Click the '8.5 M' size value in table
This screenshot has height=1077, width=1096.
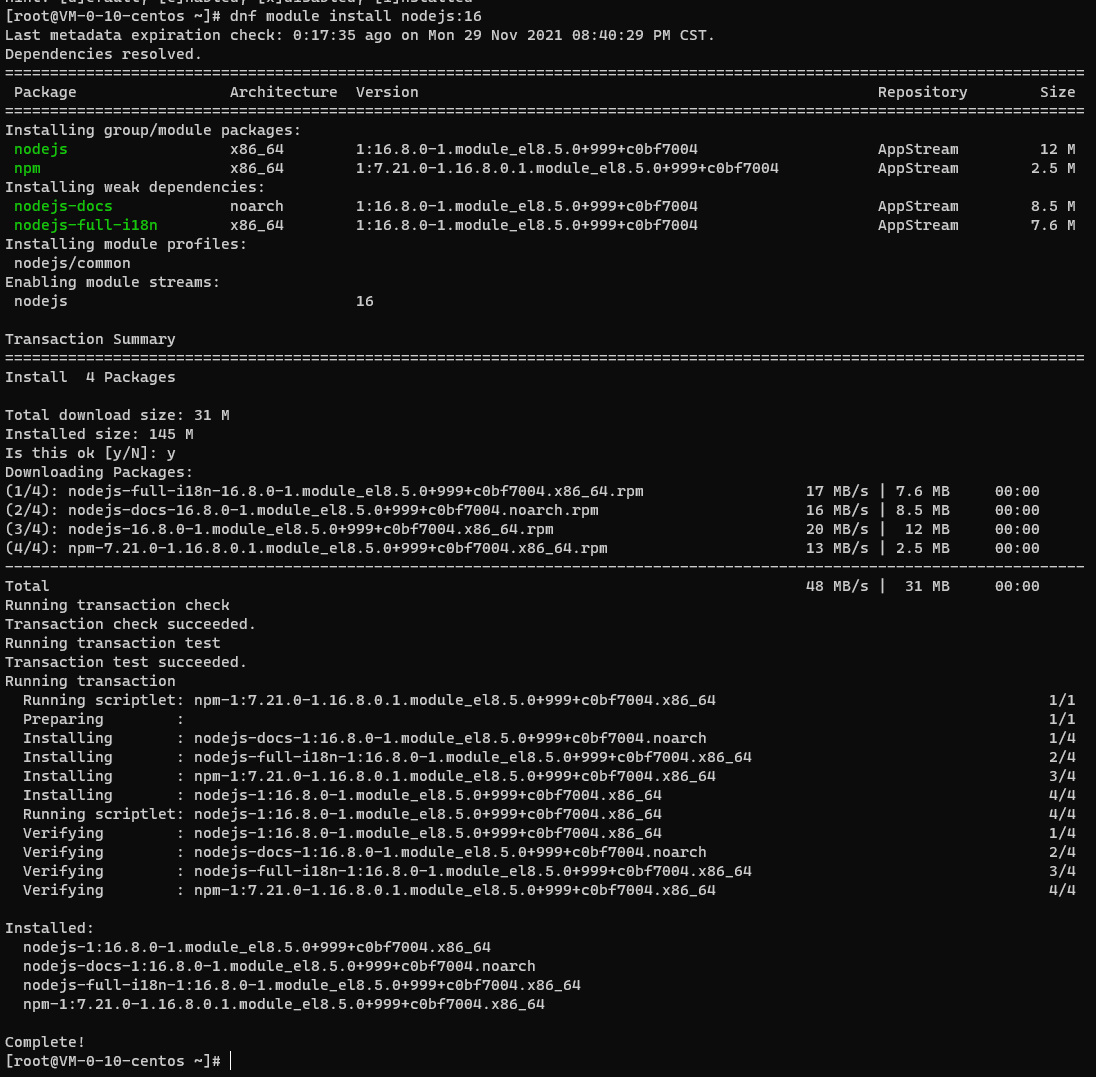point(1053,206)
